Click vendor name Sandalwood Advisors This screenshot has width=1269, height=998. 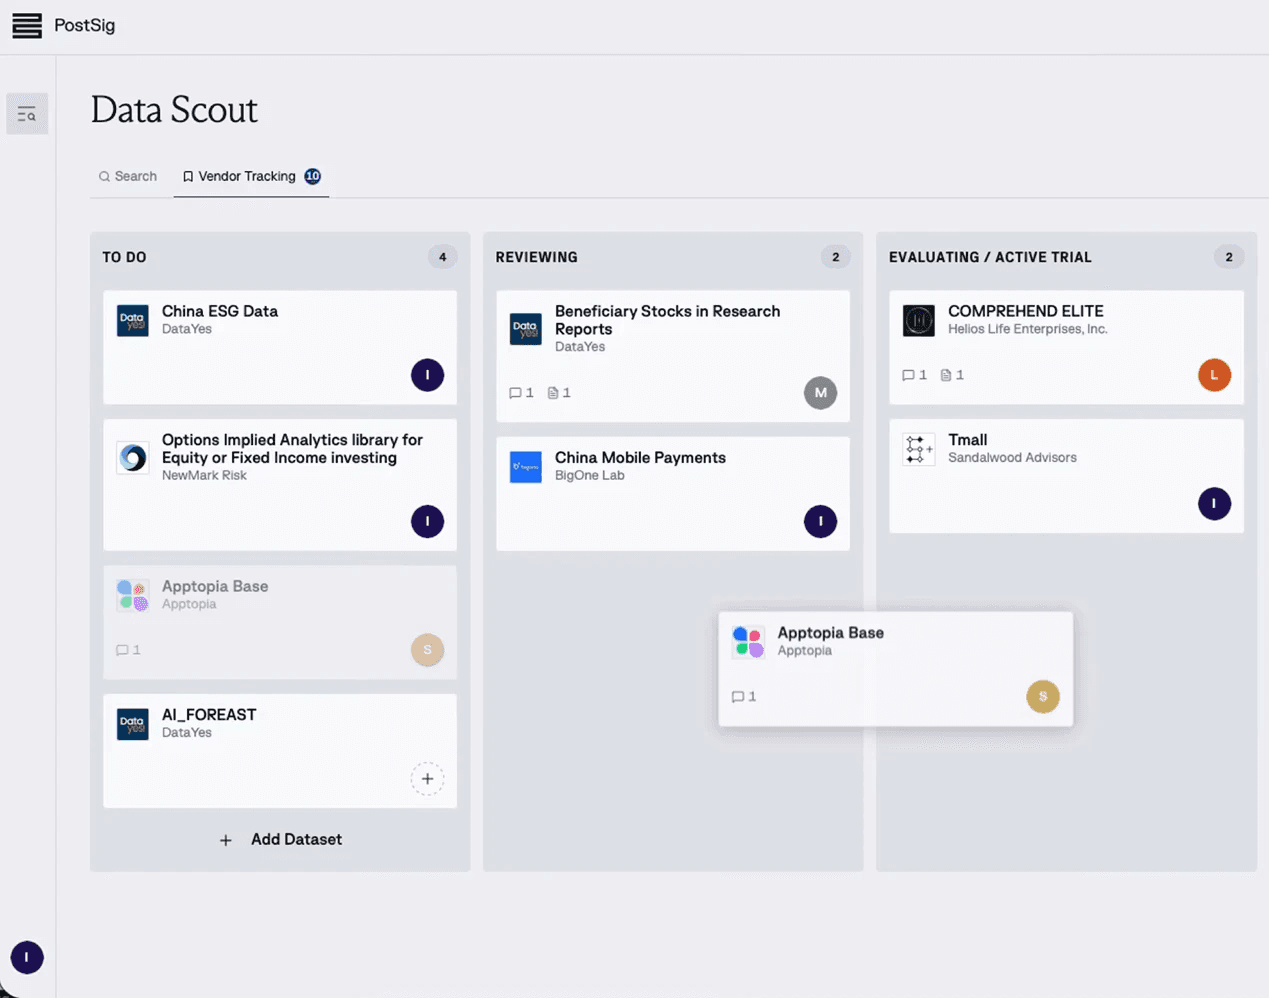[x=1012, y=457]
